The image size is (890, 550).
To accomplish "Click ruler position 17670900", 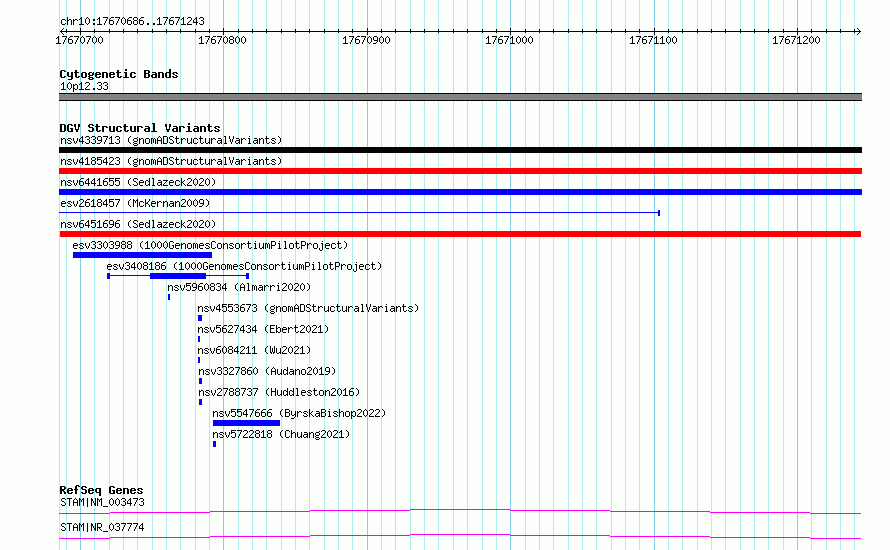I will coord(366,40).
